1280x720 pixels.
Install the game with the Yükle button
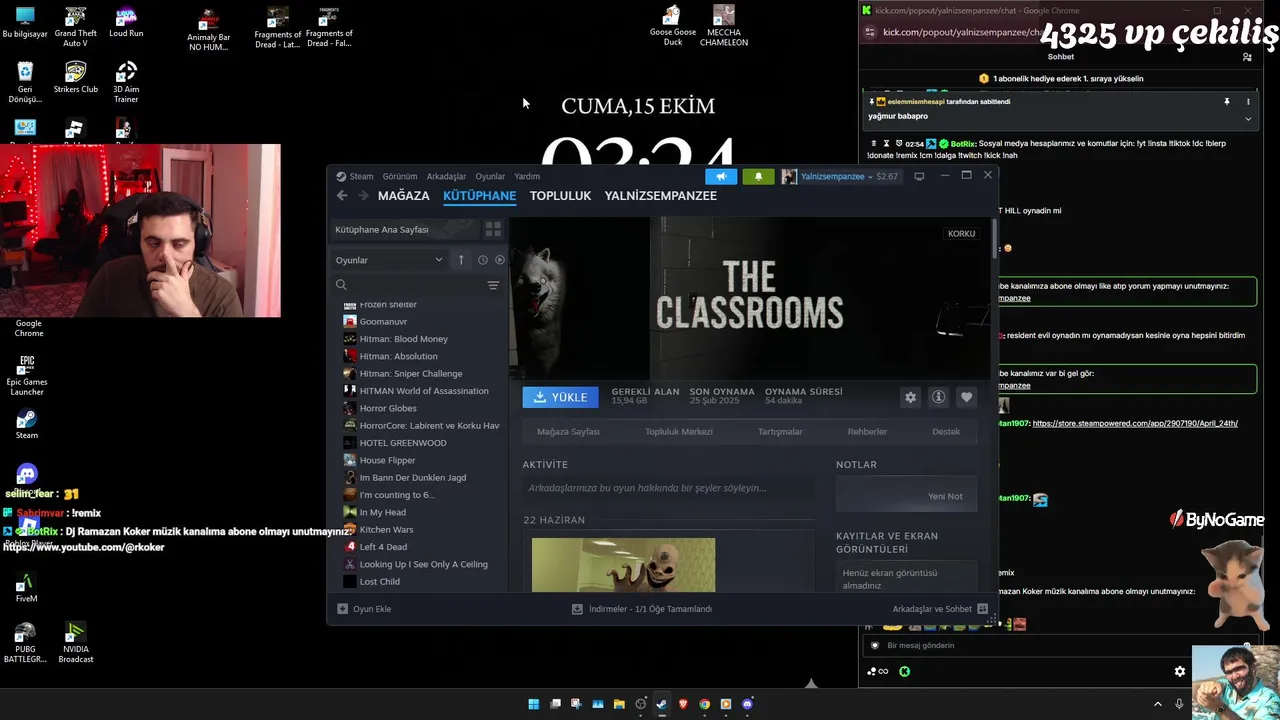pos(560,397)
